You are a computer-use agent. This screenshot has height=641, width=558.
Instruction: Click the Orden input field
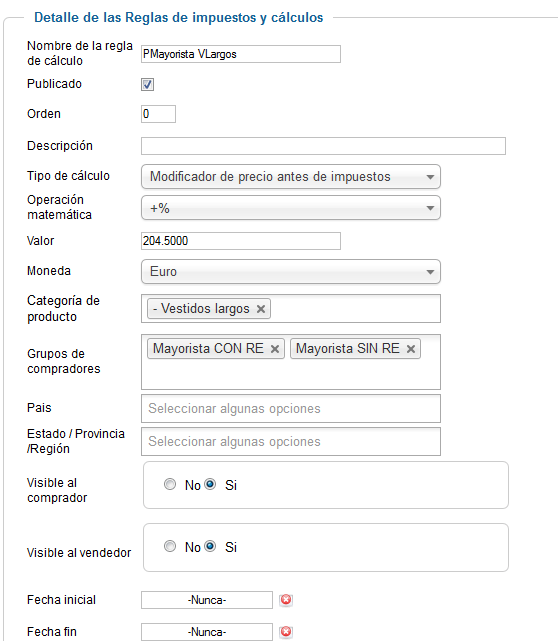[x=159, y=114]
